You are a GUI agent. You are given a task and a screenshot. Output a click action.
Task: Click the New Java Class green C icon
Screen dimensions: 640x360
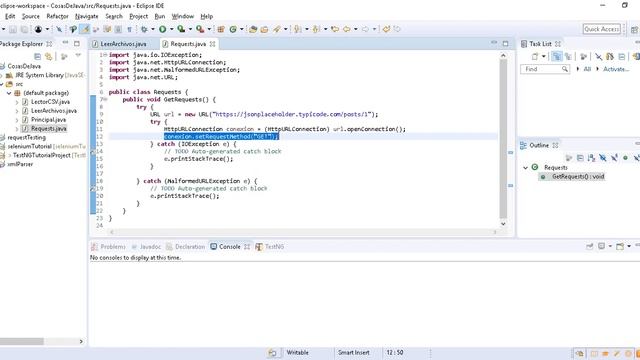coord(233,29)
